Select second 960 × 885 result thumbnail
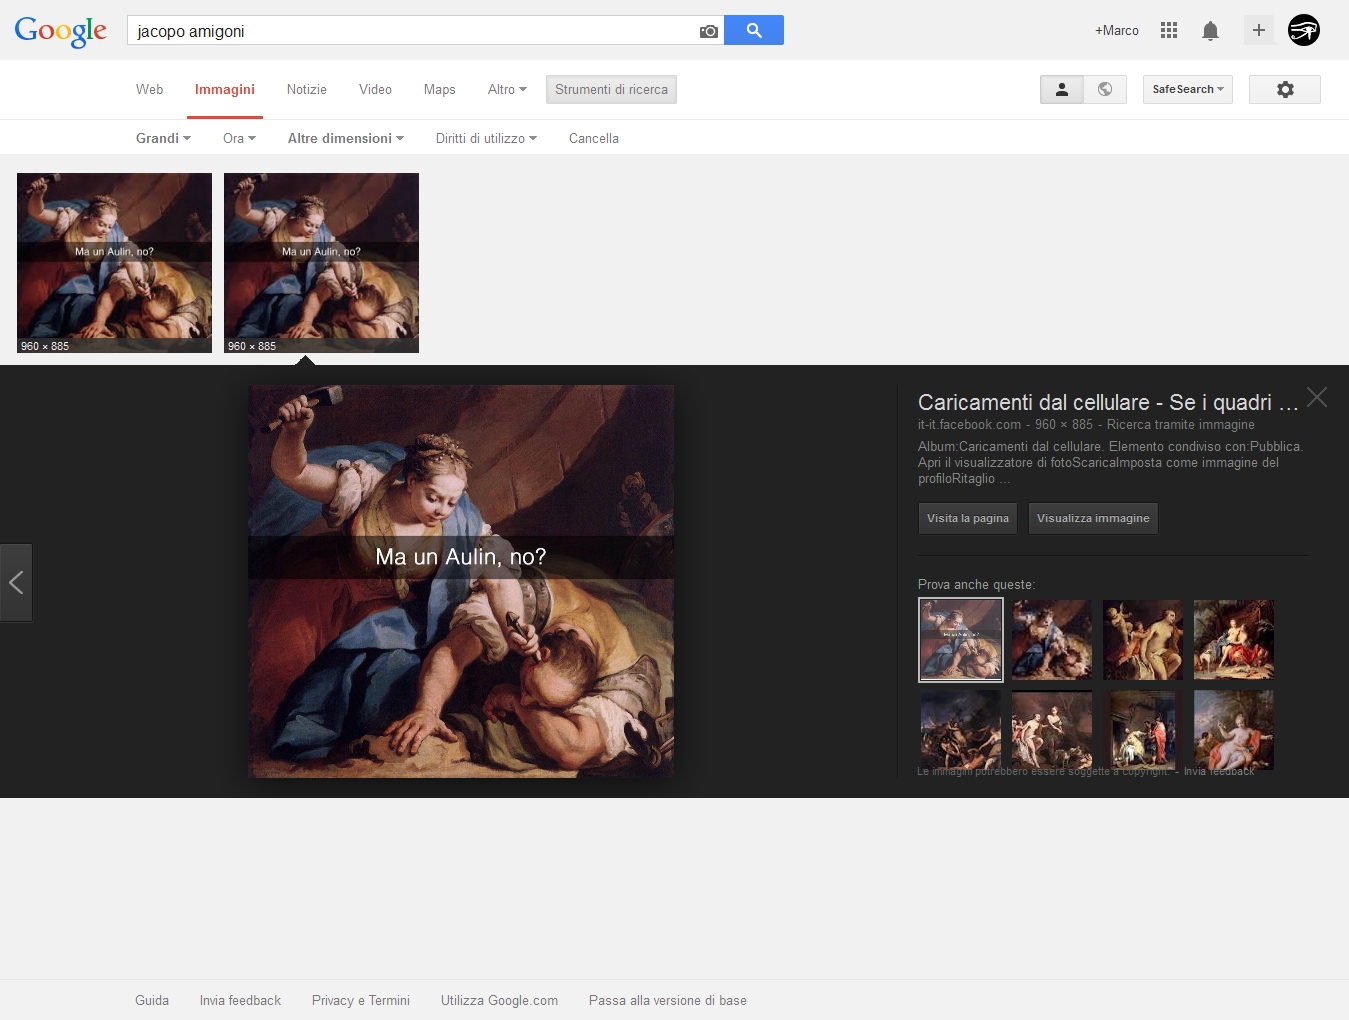The image size is (1349, 1020). 321,263
